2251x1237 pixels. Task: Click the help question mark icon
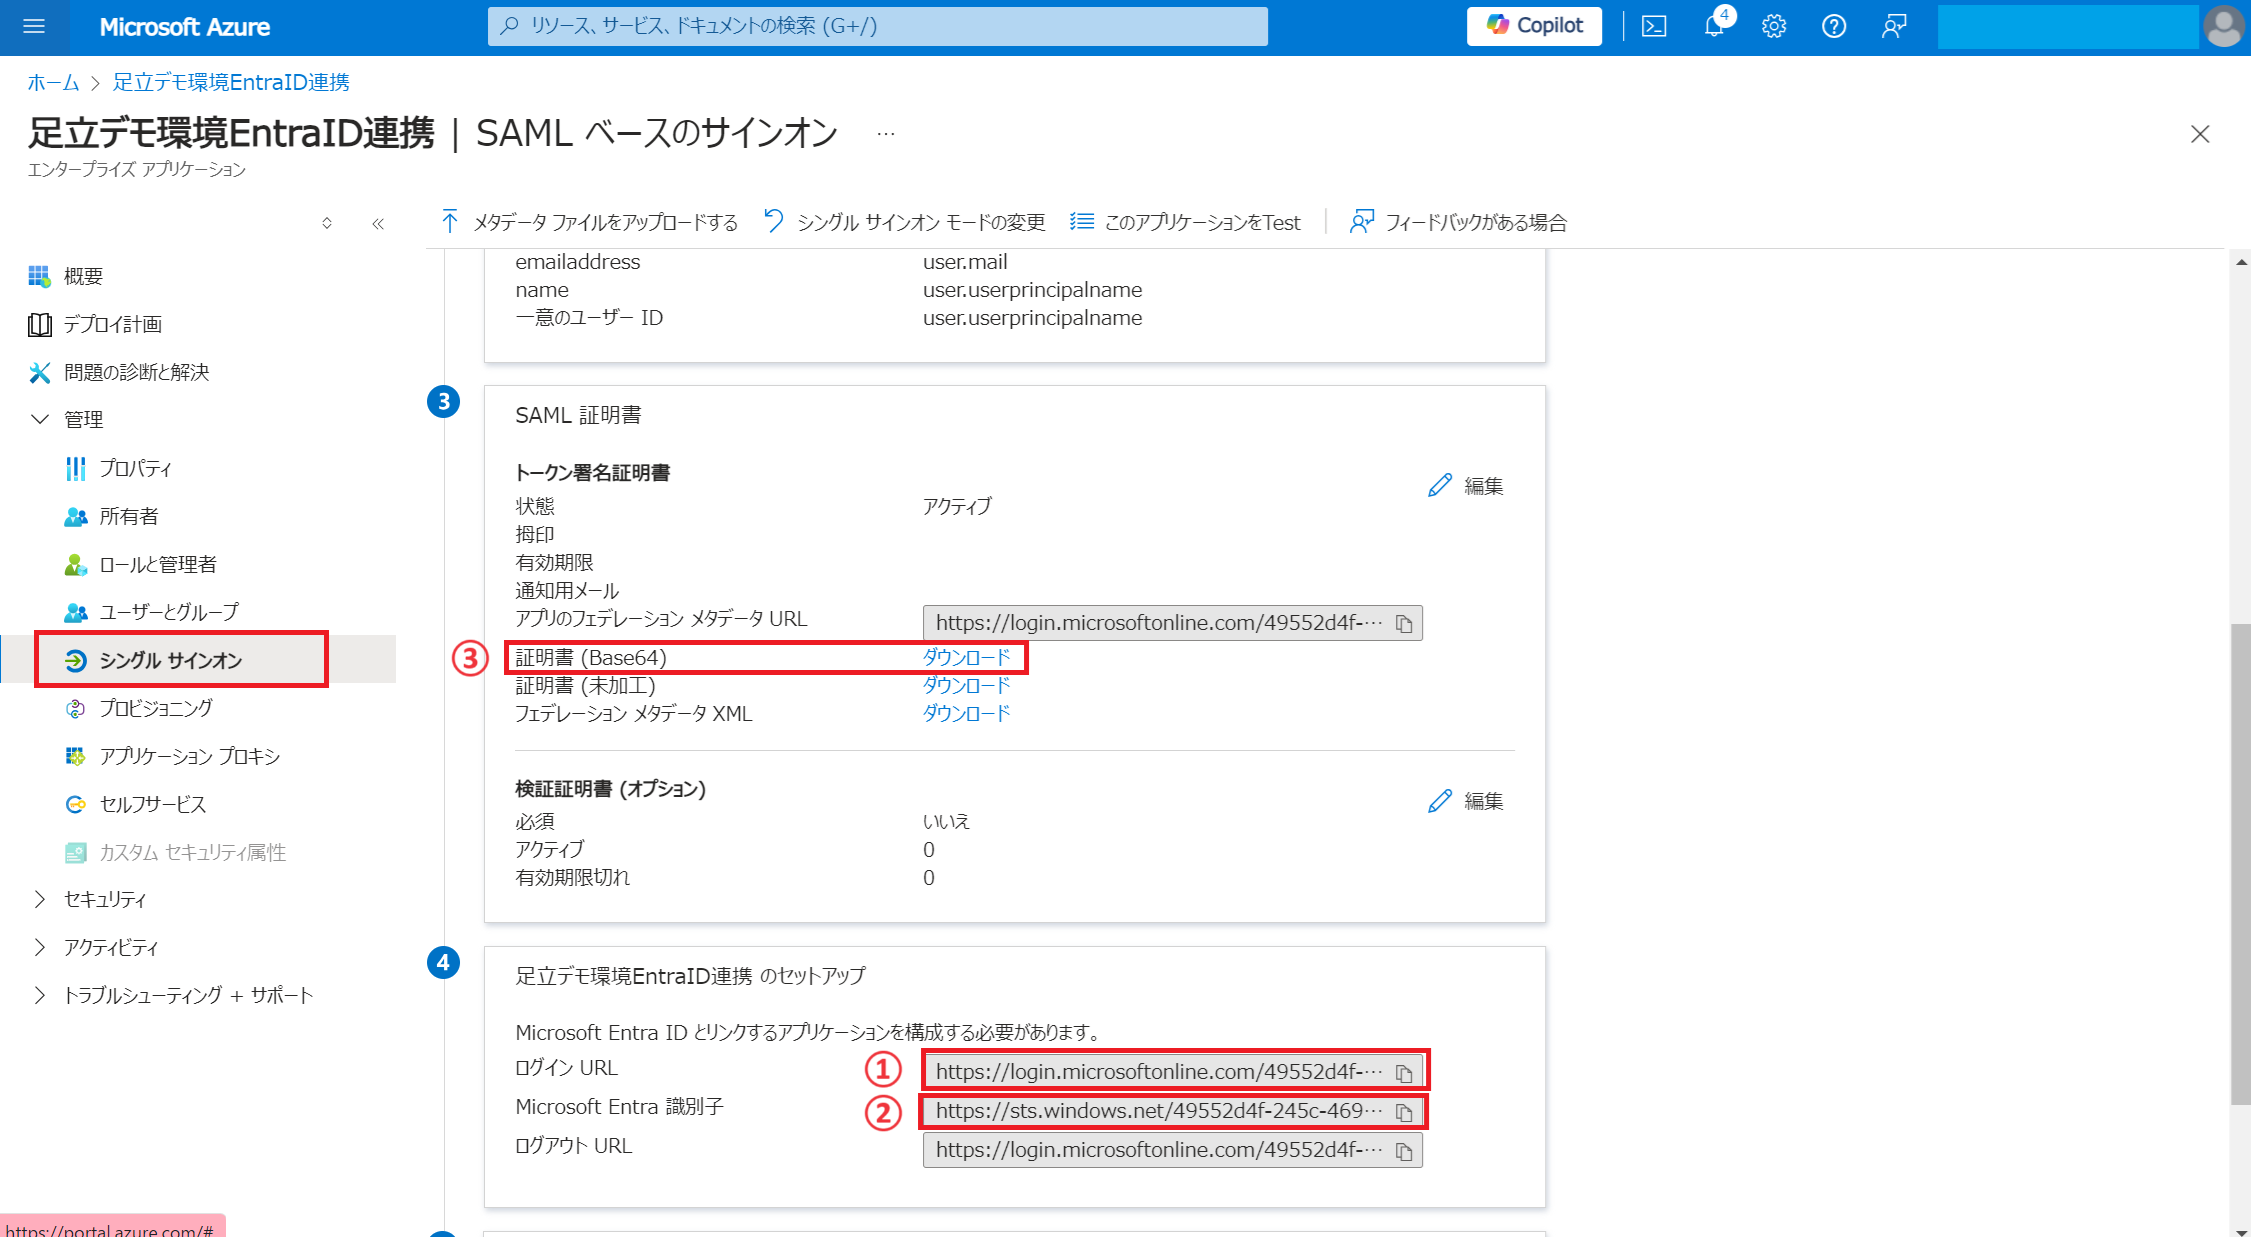pyautogui.click(x=1833, y=26)
